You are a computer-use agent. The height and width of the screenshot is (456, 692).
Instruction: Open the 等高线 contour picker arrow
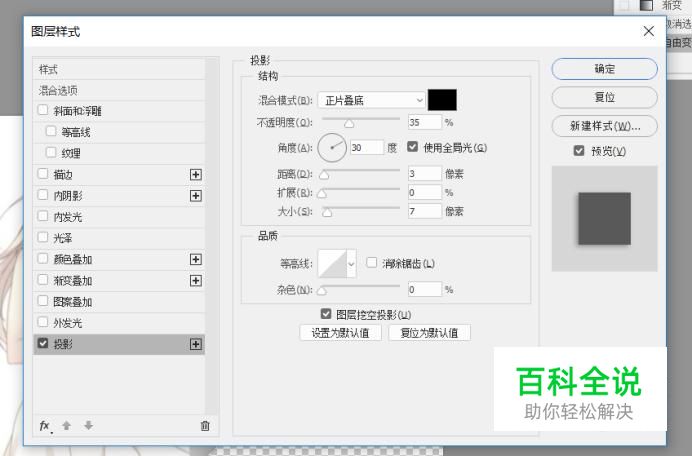click(x=352, y=264)
